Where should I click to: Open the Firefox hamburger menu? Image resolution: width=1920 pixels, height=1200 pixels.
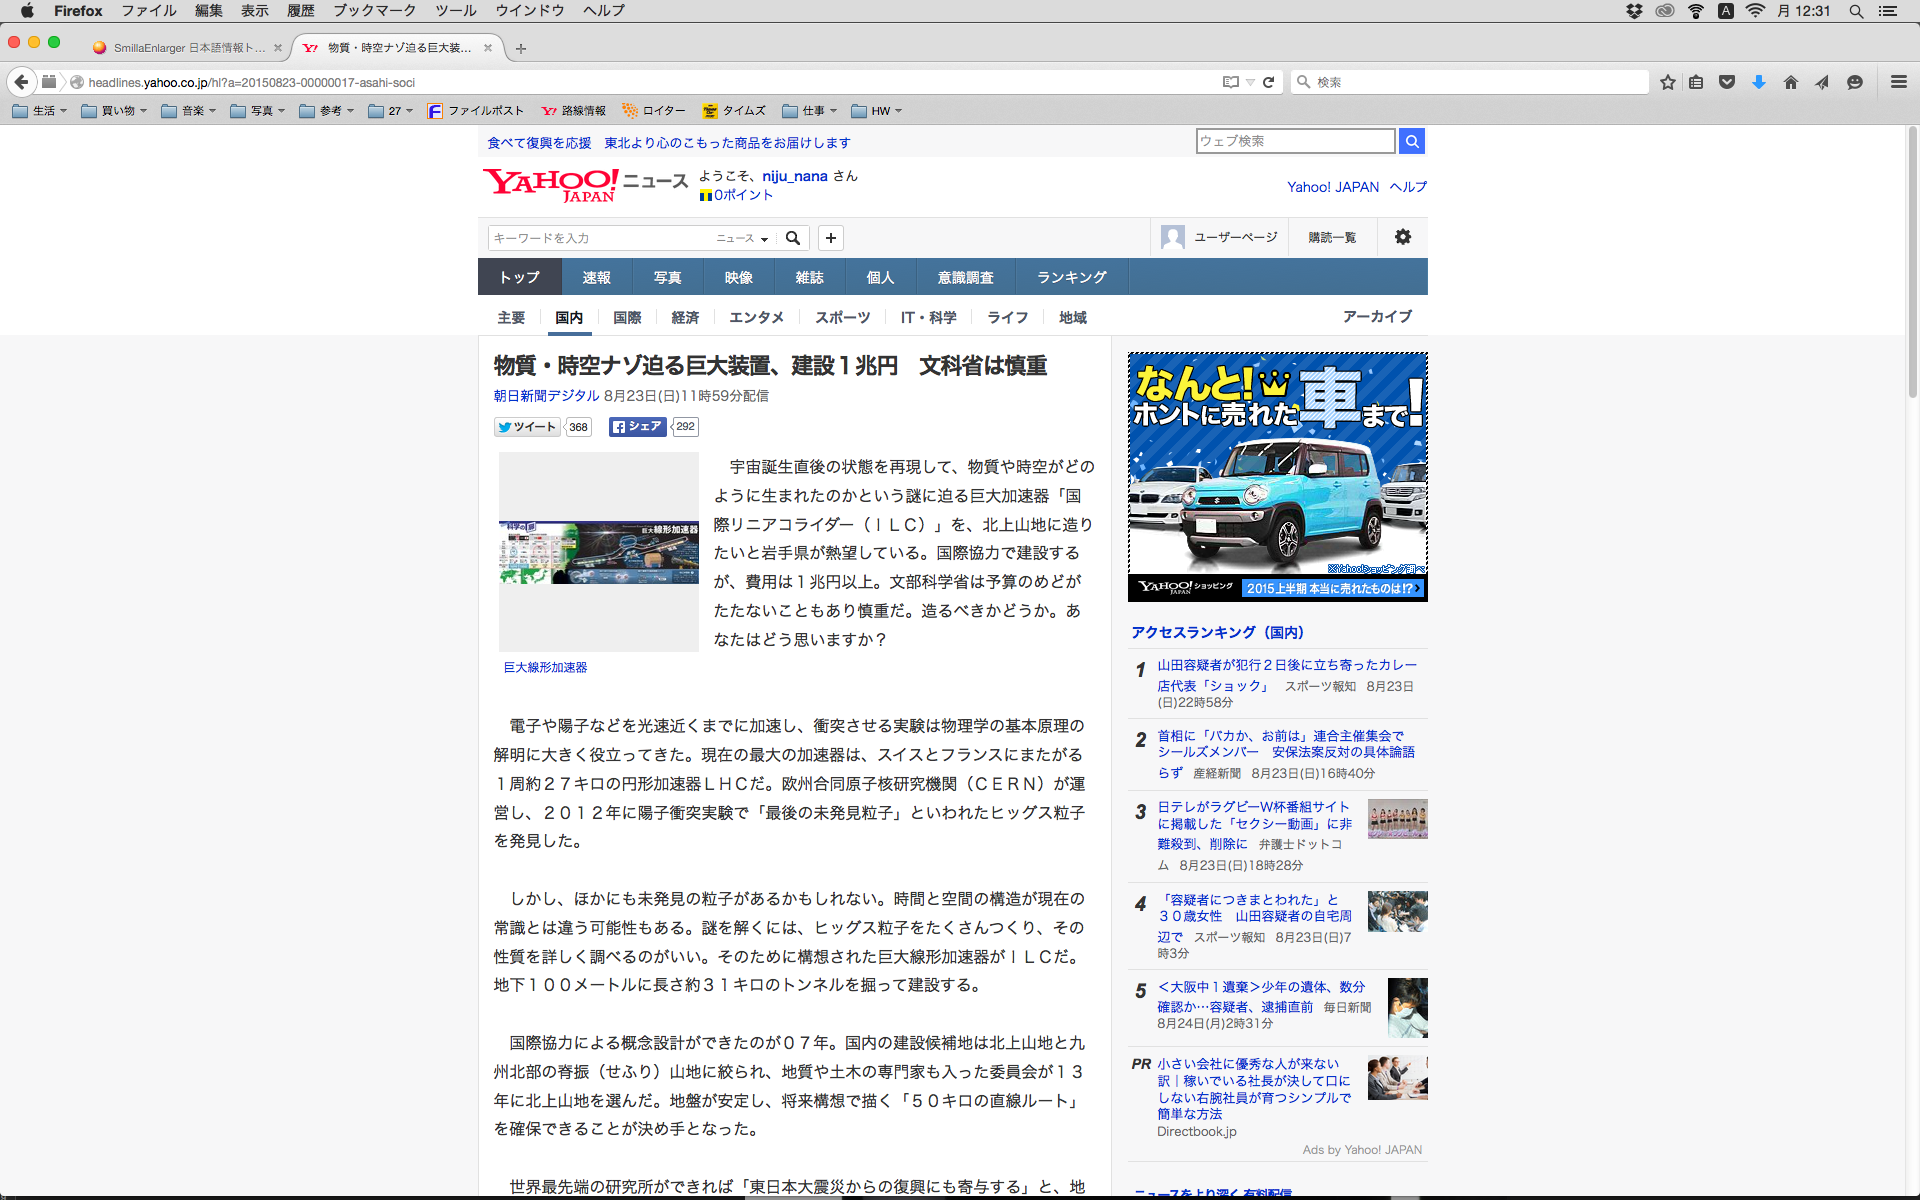click(x=1898, y=82)
